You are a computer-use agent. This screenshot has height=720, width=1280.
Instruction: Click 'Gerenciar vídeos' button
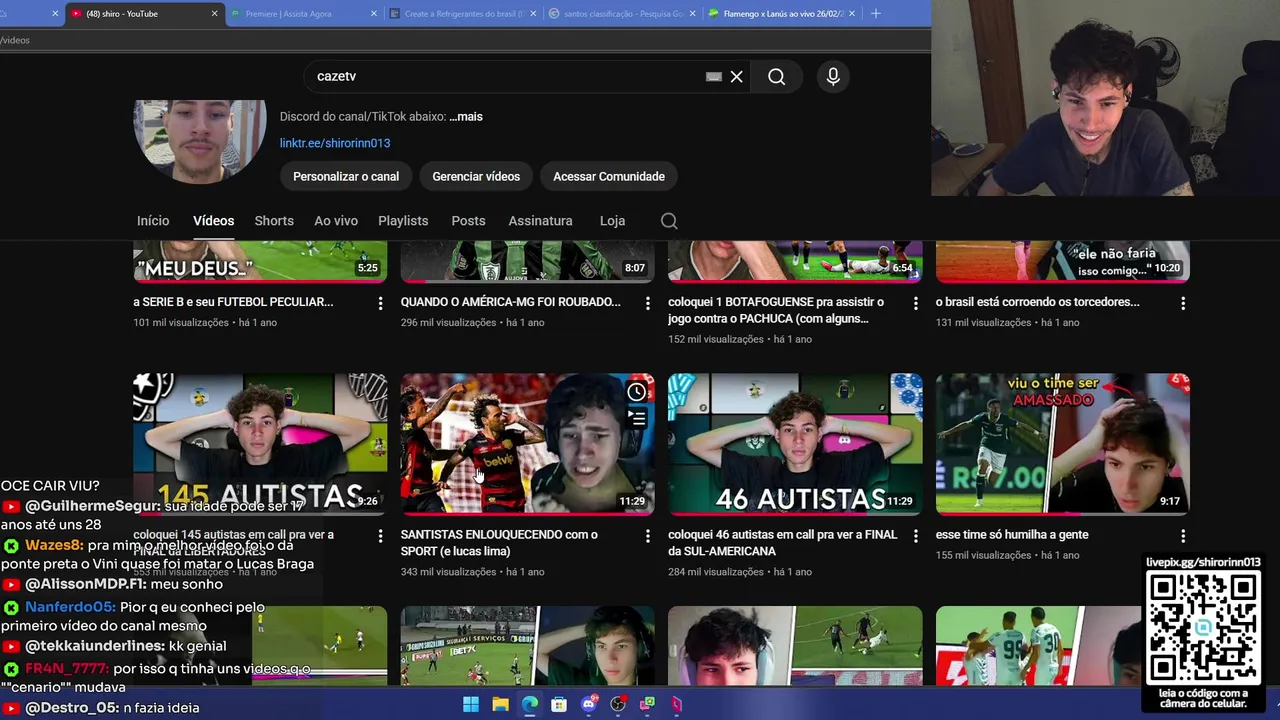click(476, 176)
